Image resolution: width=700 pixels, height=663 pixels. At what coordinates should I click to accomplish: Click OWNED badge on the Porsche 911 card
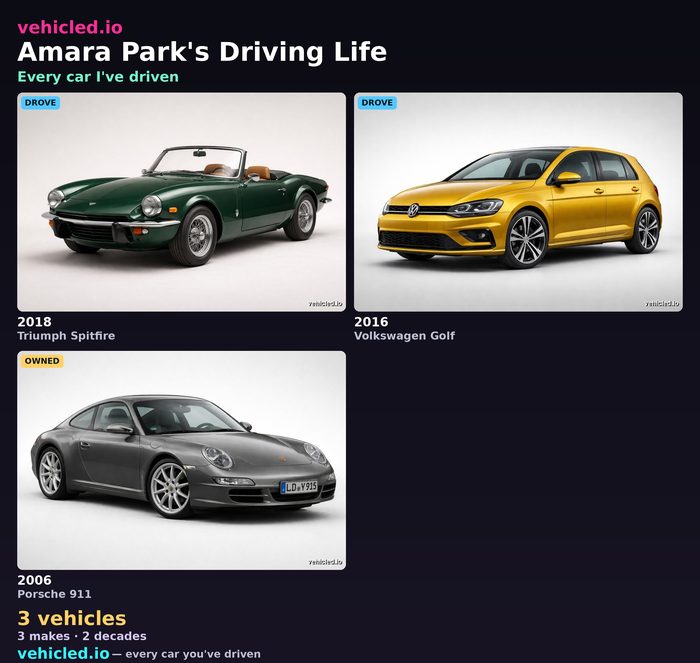point(42,361)
